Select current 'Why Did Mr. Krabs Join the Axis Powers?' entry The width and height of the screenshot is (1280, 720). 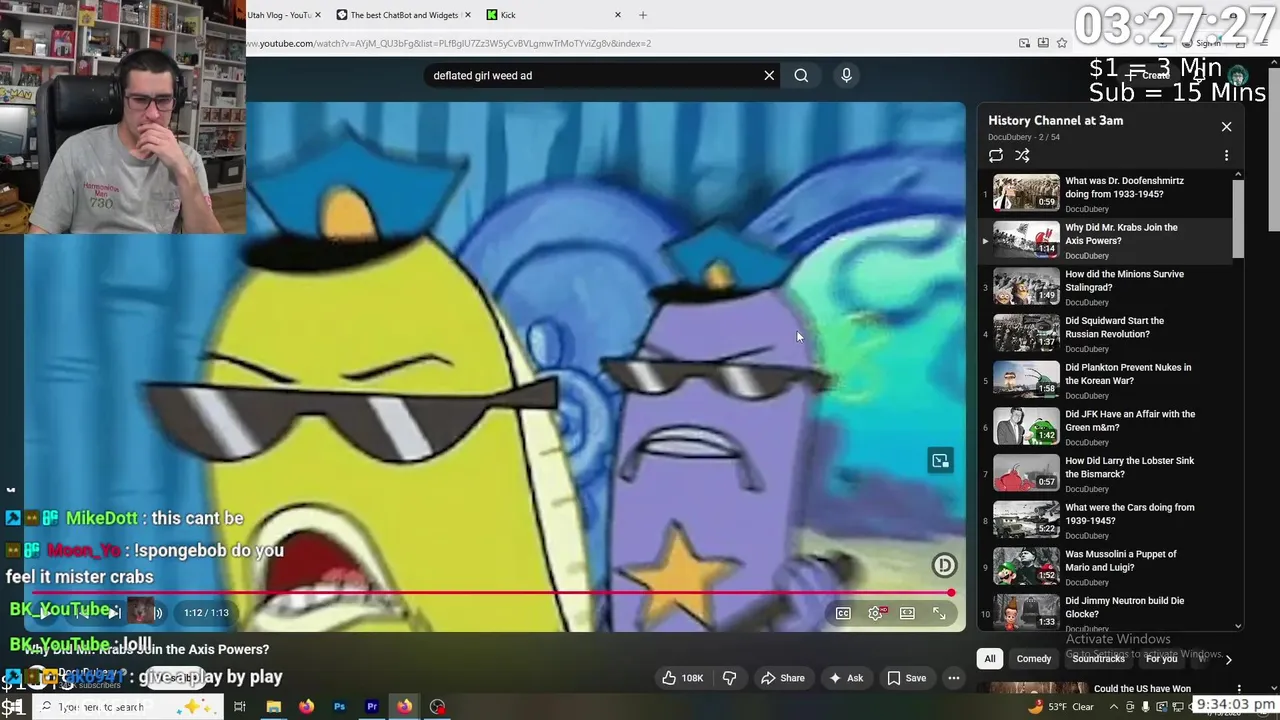[x=1106, y=240]
